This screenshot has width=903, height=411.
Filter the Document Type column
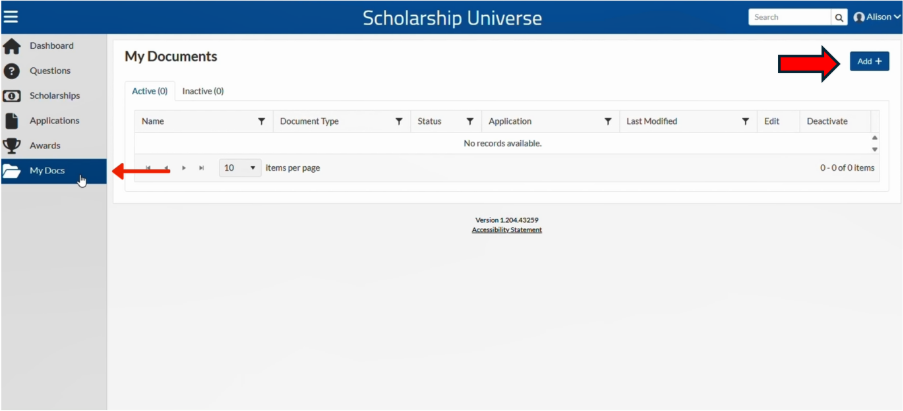[399, 121]
